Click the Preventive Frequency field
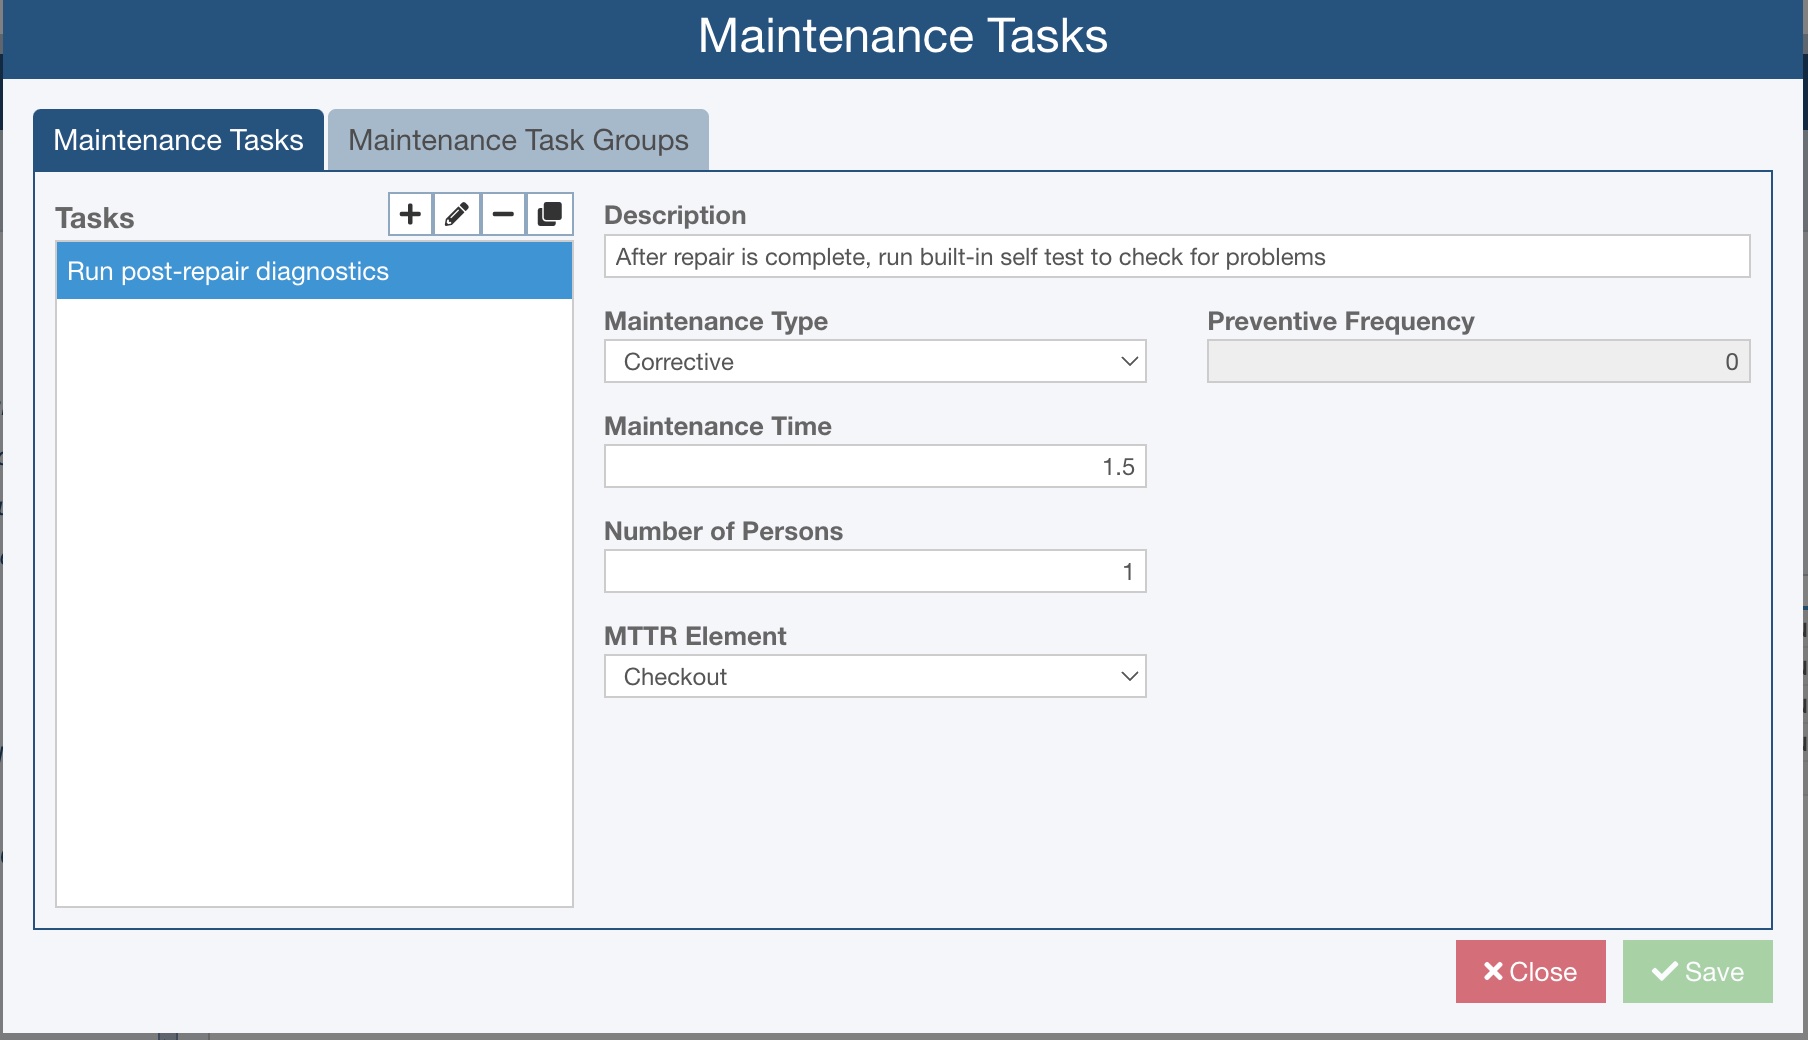This screenshot has width=1808, height=1040. pyautogui.click(x=1478, y=361)
